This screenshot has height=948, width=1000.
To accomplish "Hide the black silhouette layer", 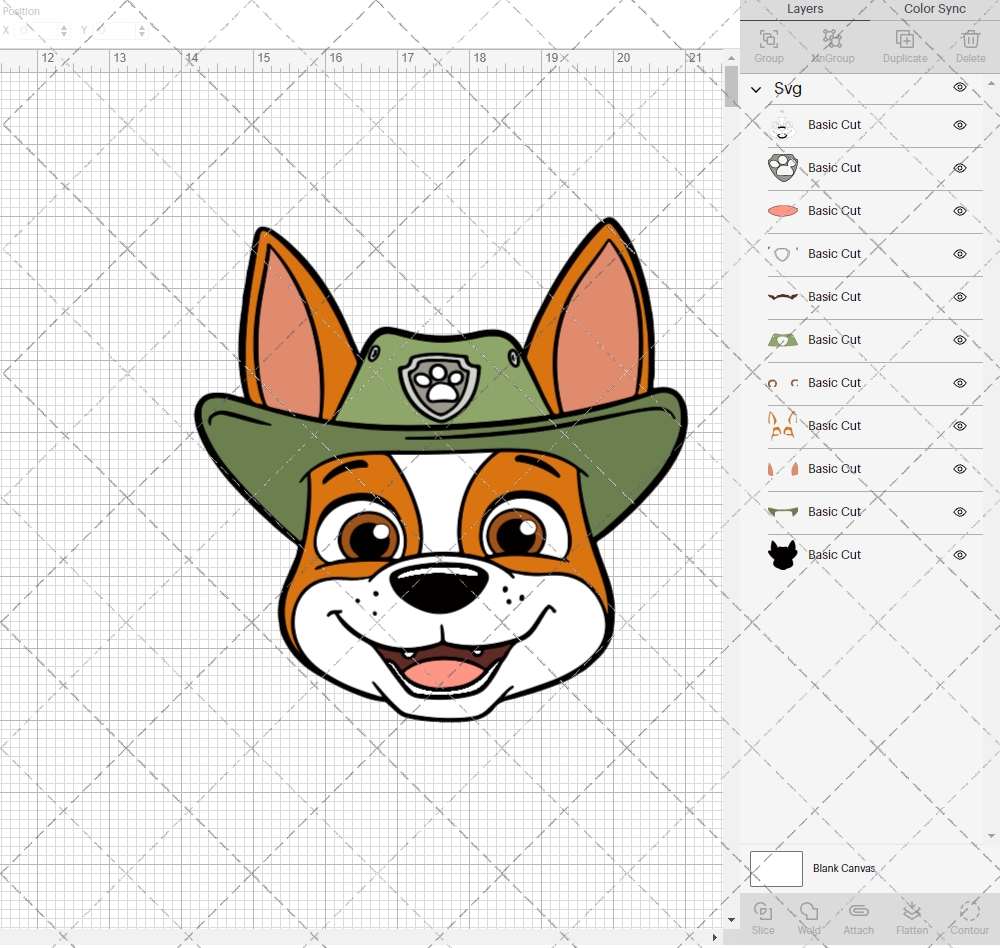I will [x=960, y=555].
